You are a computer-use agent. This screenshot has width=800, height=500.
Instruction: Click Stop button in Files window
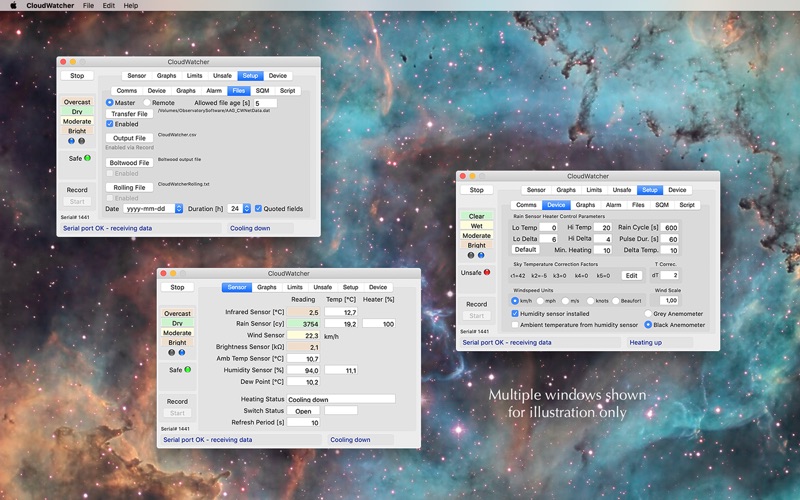(x=77, y=76)
